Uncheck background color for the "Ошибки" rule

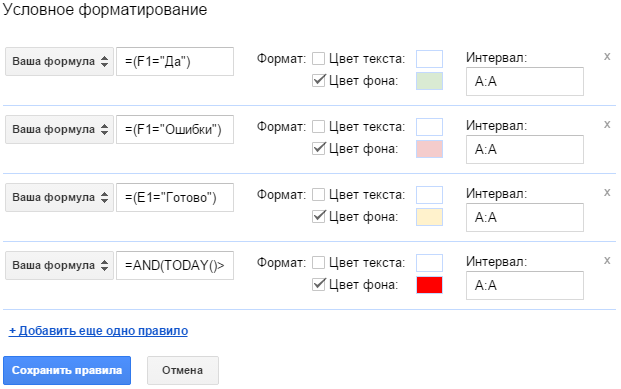point(318,149)
